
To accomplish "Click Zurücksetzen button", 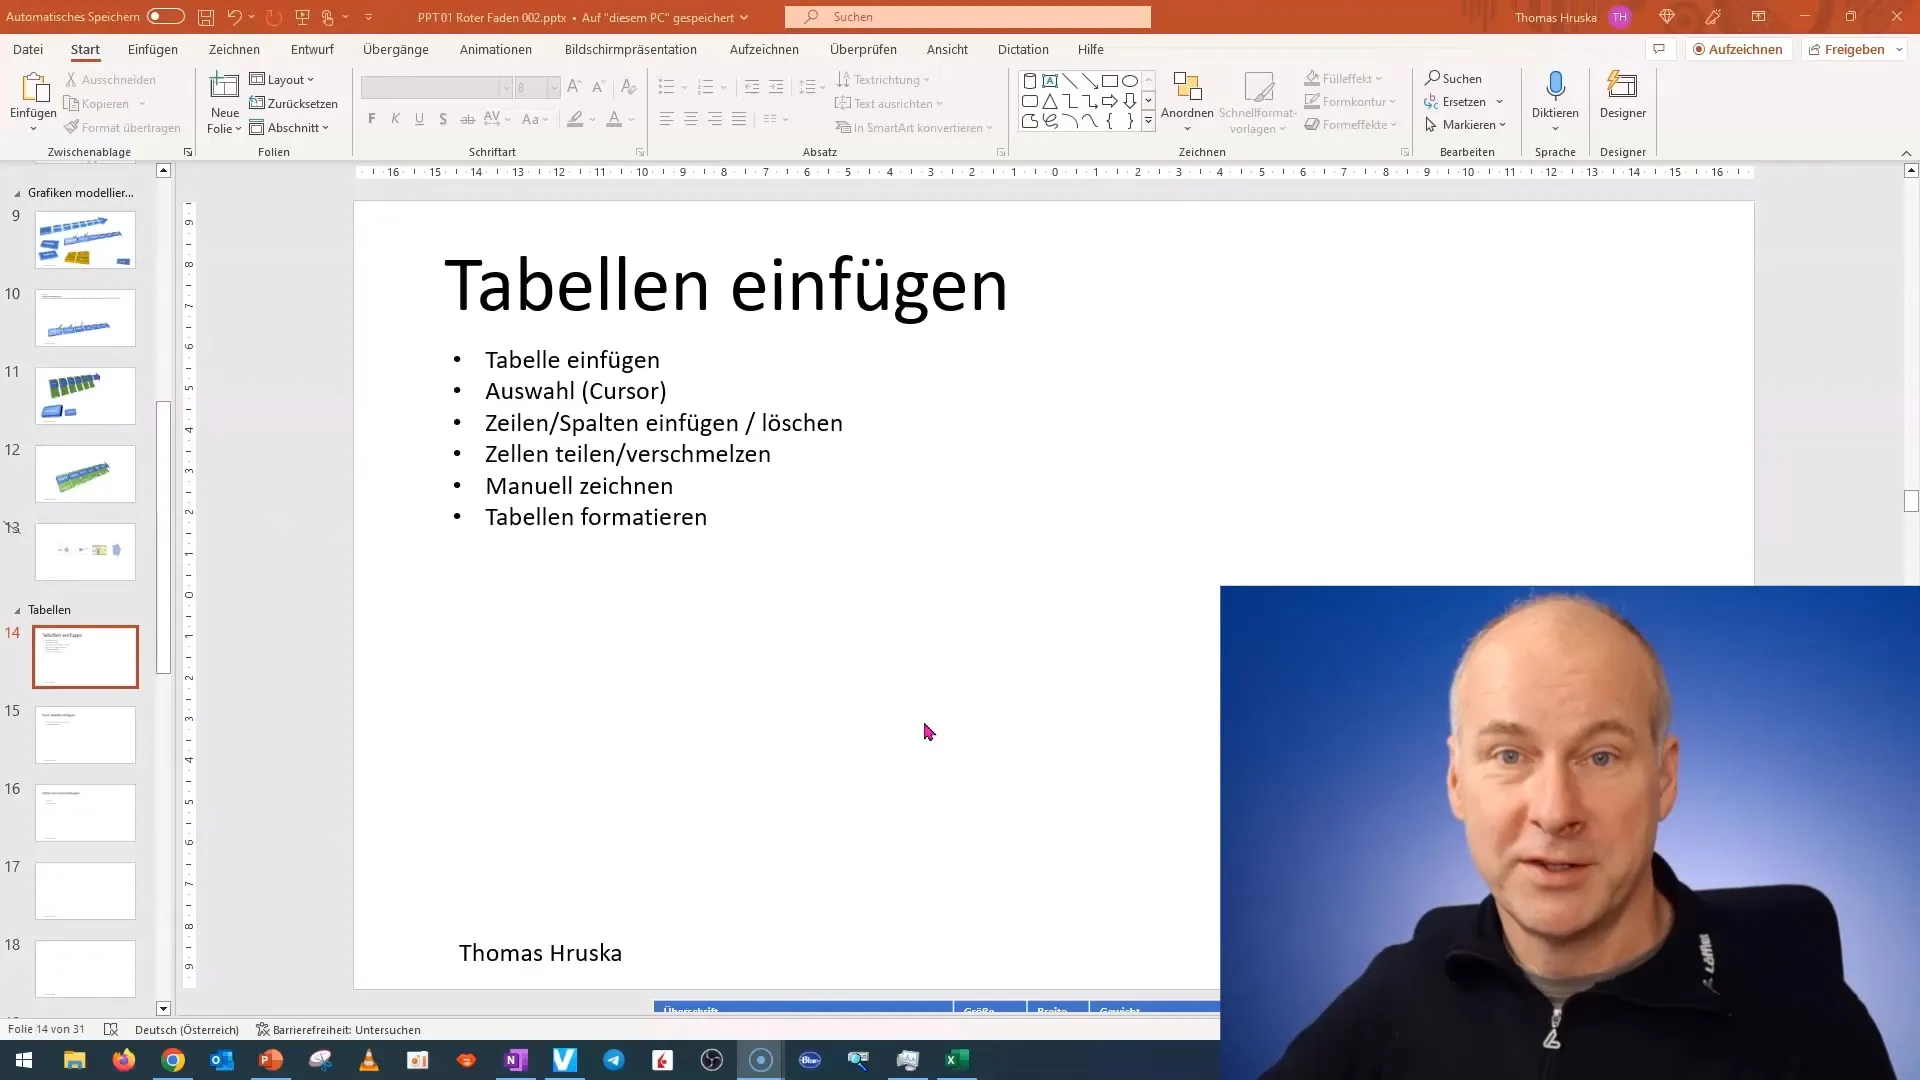I will pyautogui.click(x=294, y=103).
